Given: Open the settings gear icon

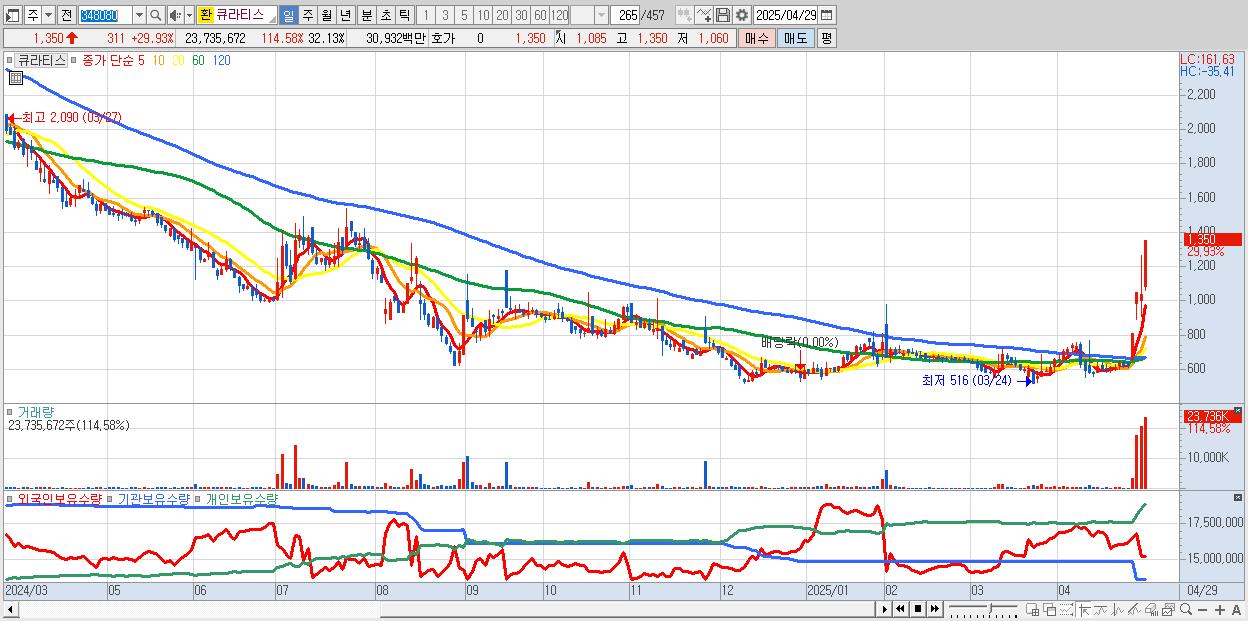Looking at the screenshot, I should [x=741, y=15].
